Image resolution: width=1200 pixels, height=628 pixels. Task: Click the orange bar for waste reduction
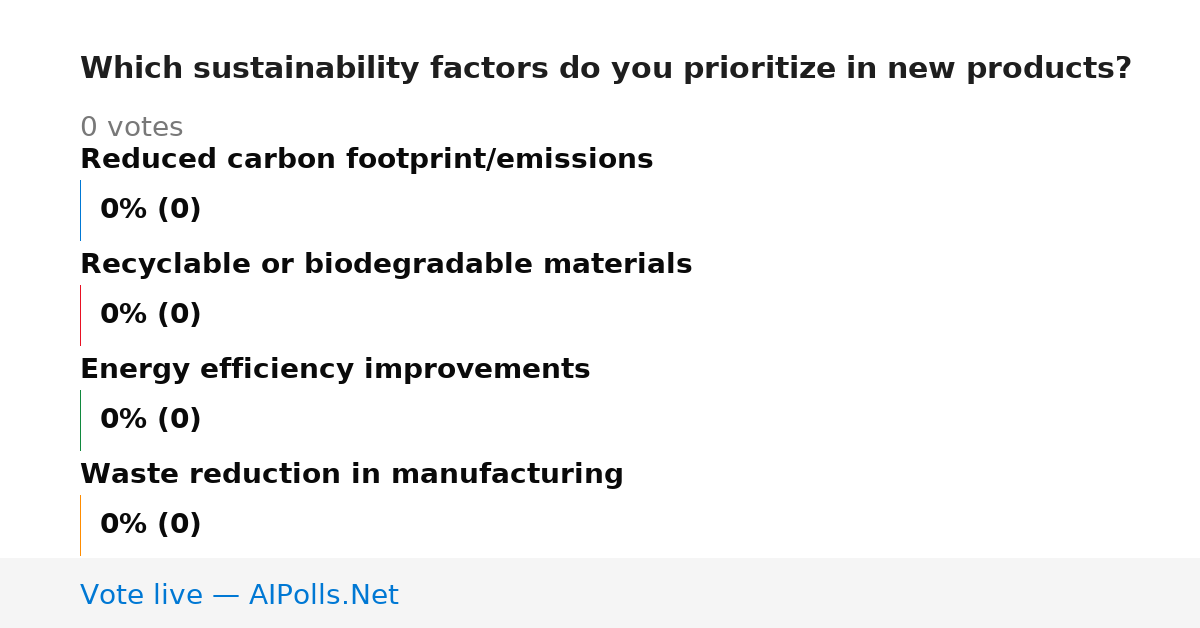click(x=80, y=525)
